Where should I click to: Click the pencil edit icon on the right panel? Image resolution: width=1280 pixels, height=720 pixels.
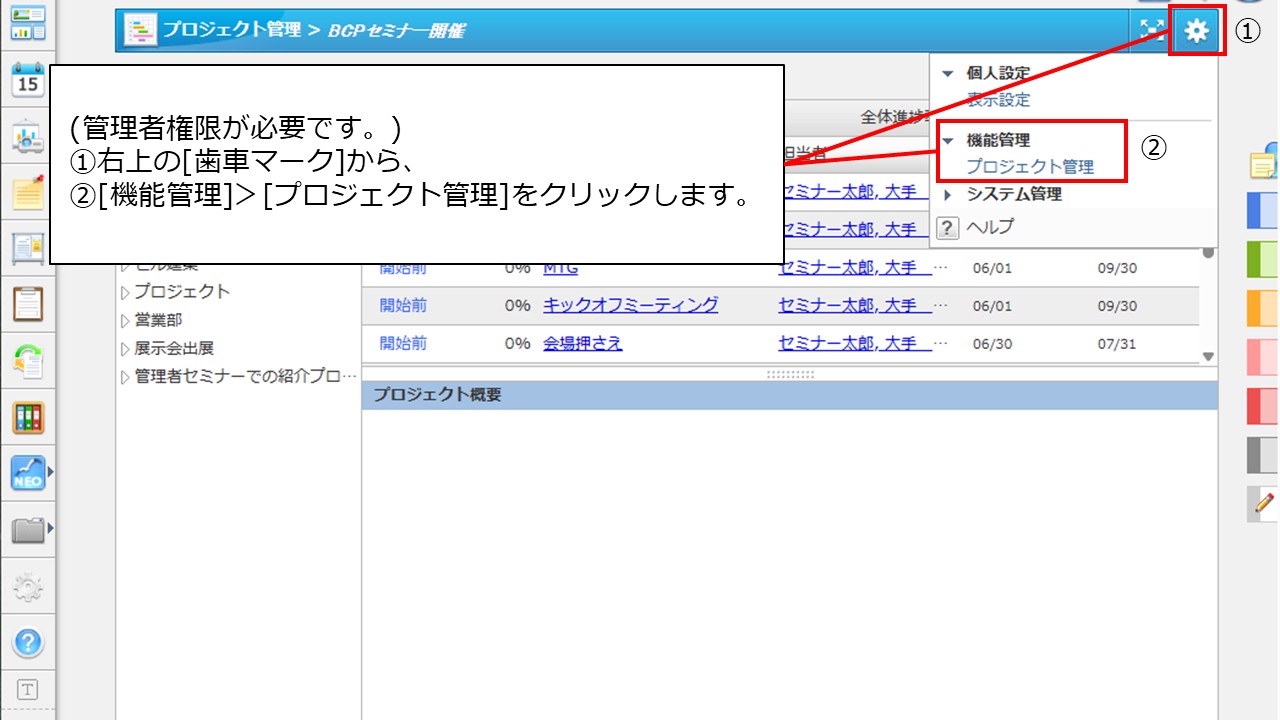click(1262, 505)
